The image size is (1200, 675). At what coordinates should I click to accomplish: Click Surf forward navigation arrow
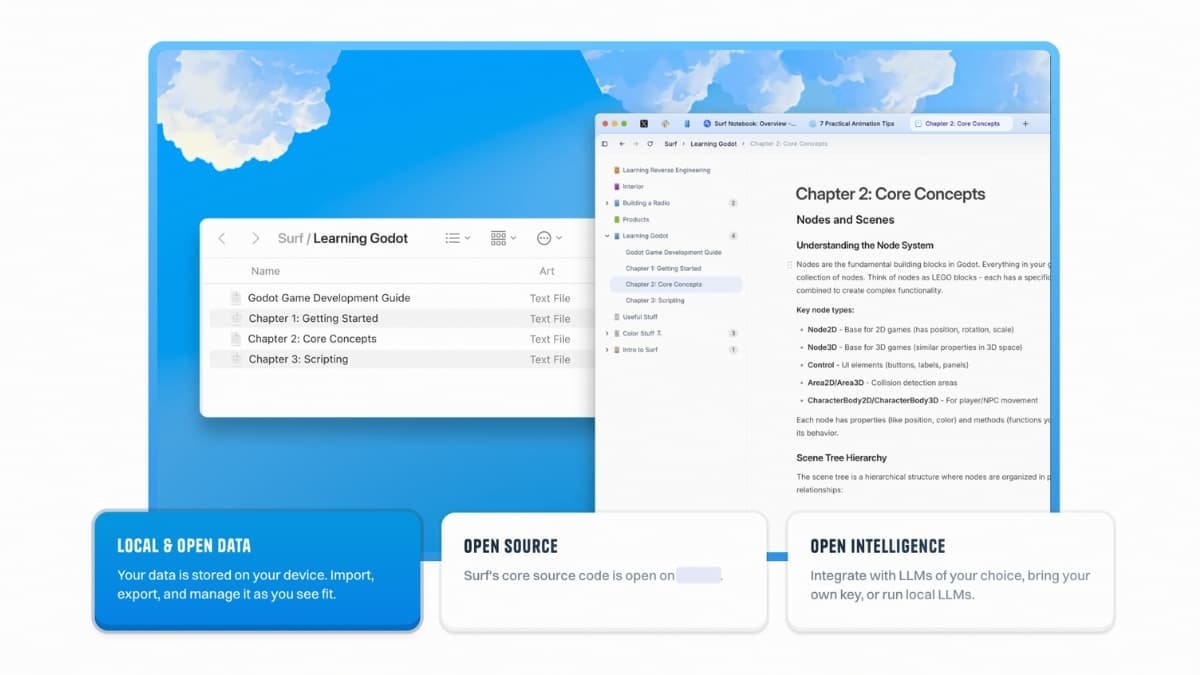(635, 144)
